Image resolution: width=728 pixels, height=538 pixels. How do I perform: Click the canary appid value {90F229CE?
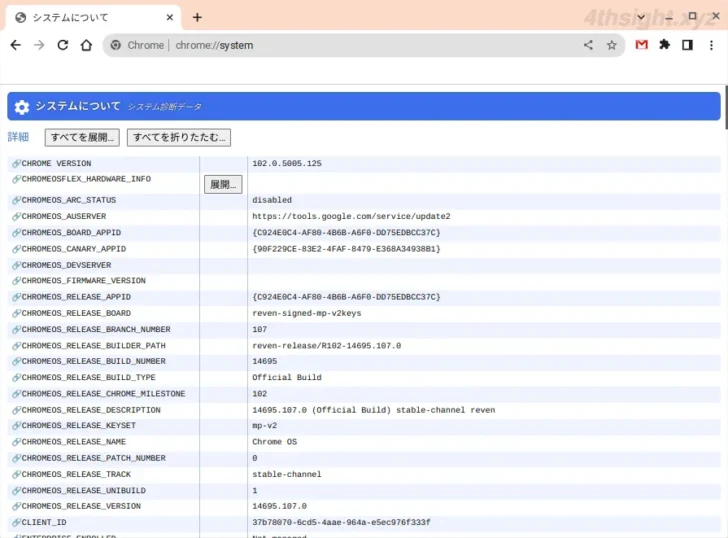click(346, 249)
